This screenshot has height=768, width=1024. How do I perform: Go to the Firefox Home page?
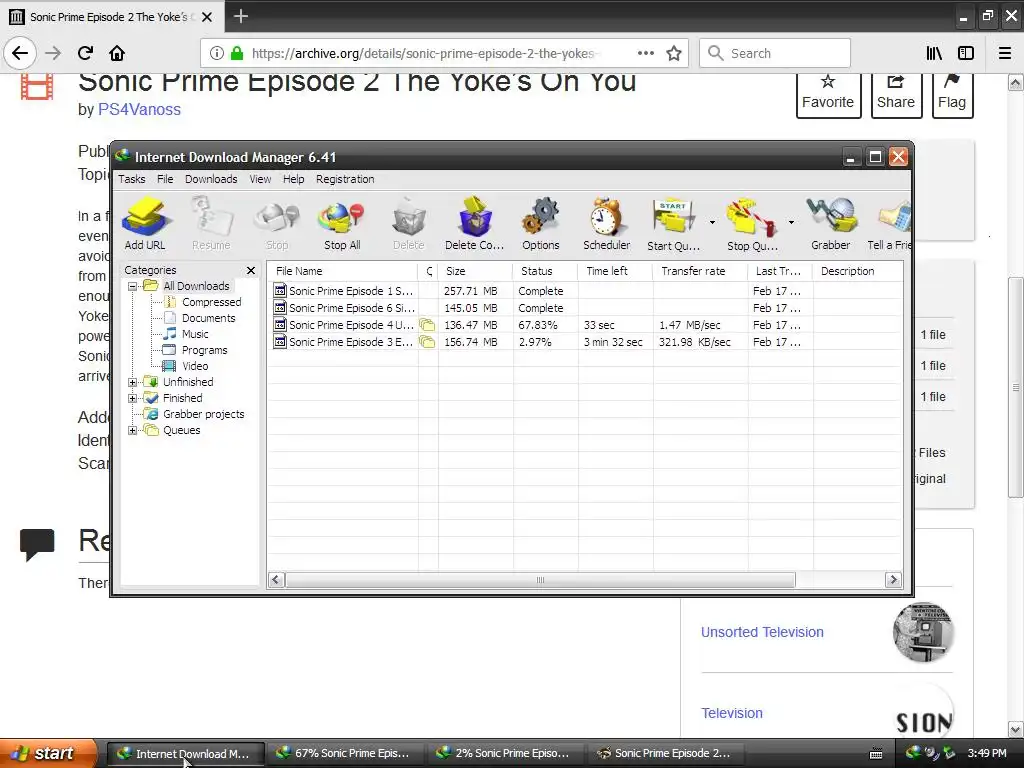(117, 54)
